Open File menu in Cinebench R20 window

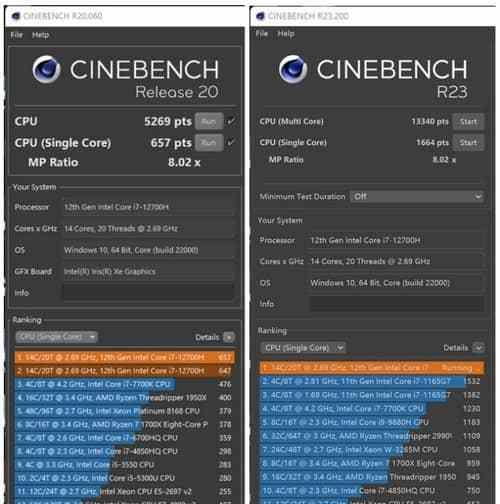(x=16, y=35)
